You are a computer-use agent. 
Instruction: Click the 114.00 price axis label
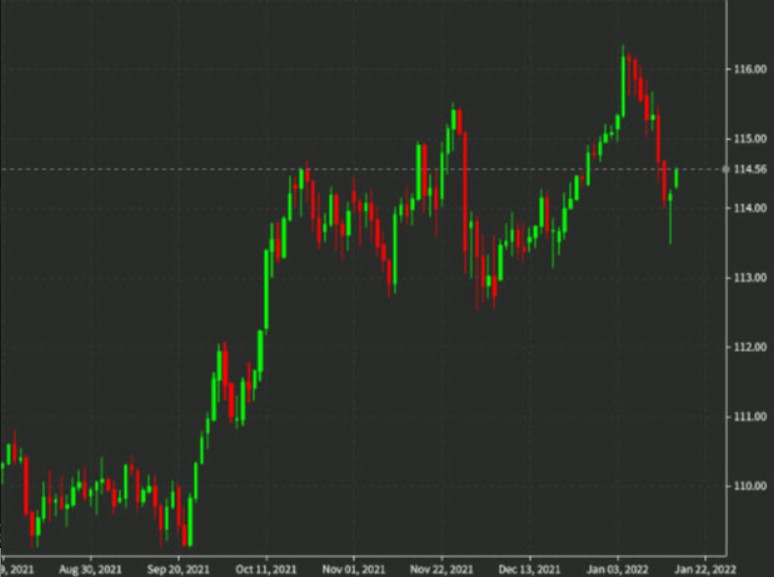pyautogui.click(x=750, y=208)
